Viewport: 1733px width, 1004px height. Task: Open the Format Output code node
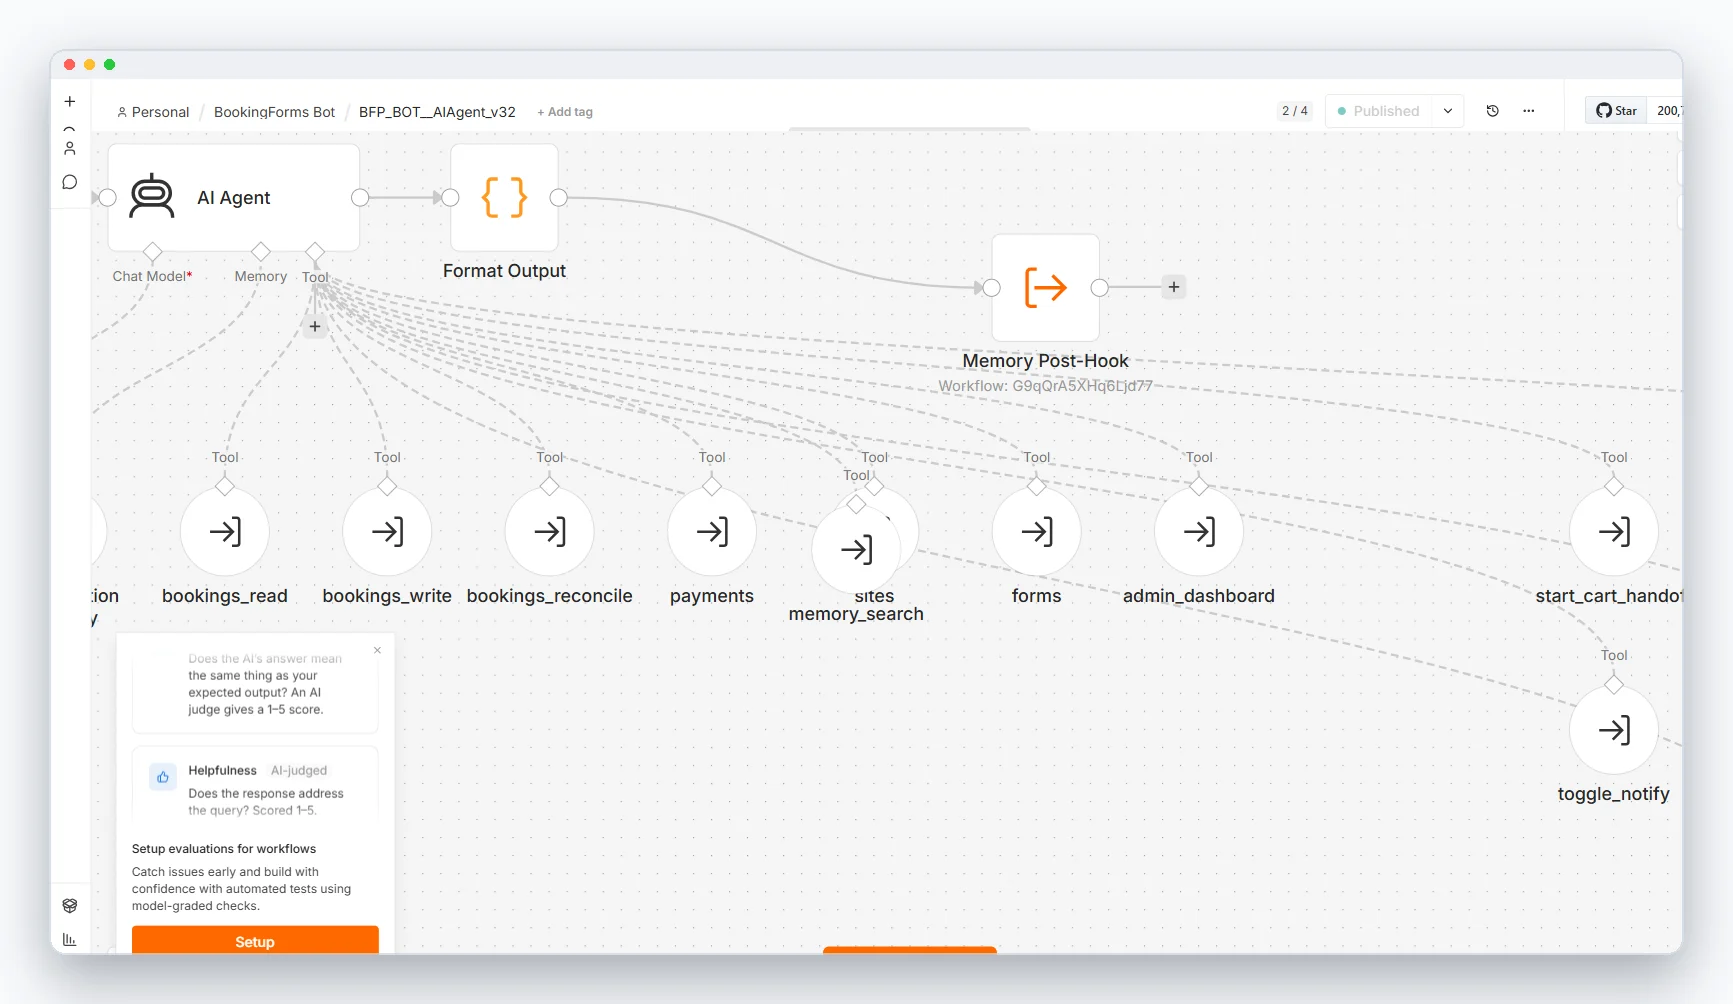(x=504, y=198)
